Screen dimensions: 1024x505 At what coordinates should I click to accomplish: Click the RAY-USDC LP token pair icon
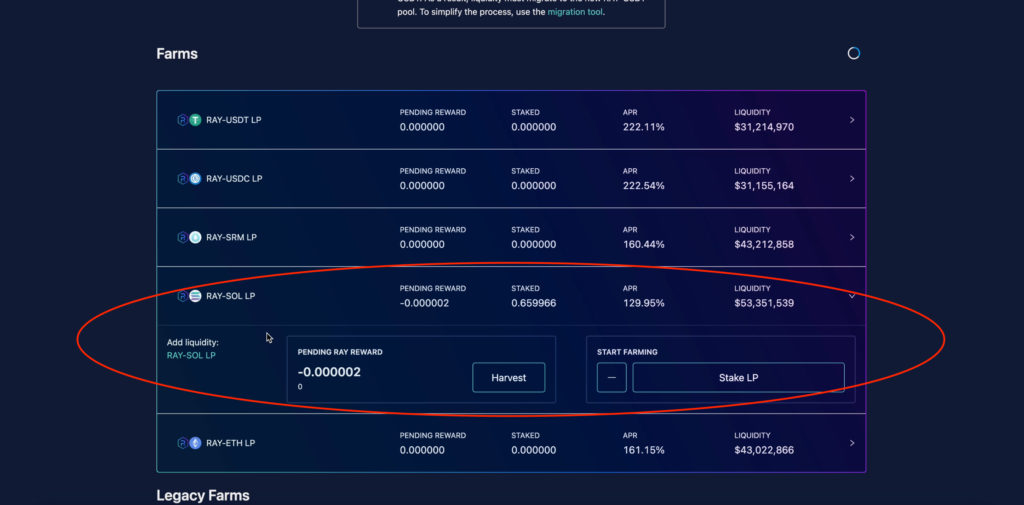[189, 179]
